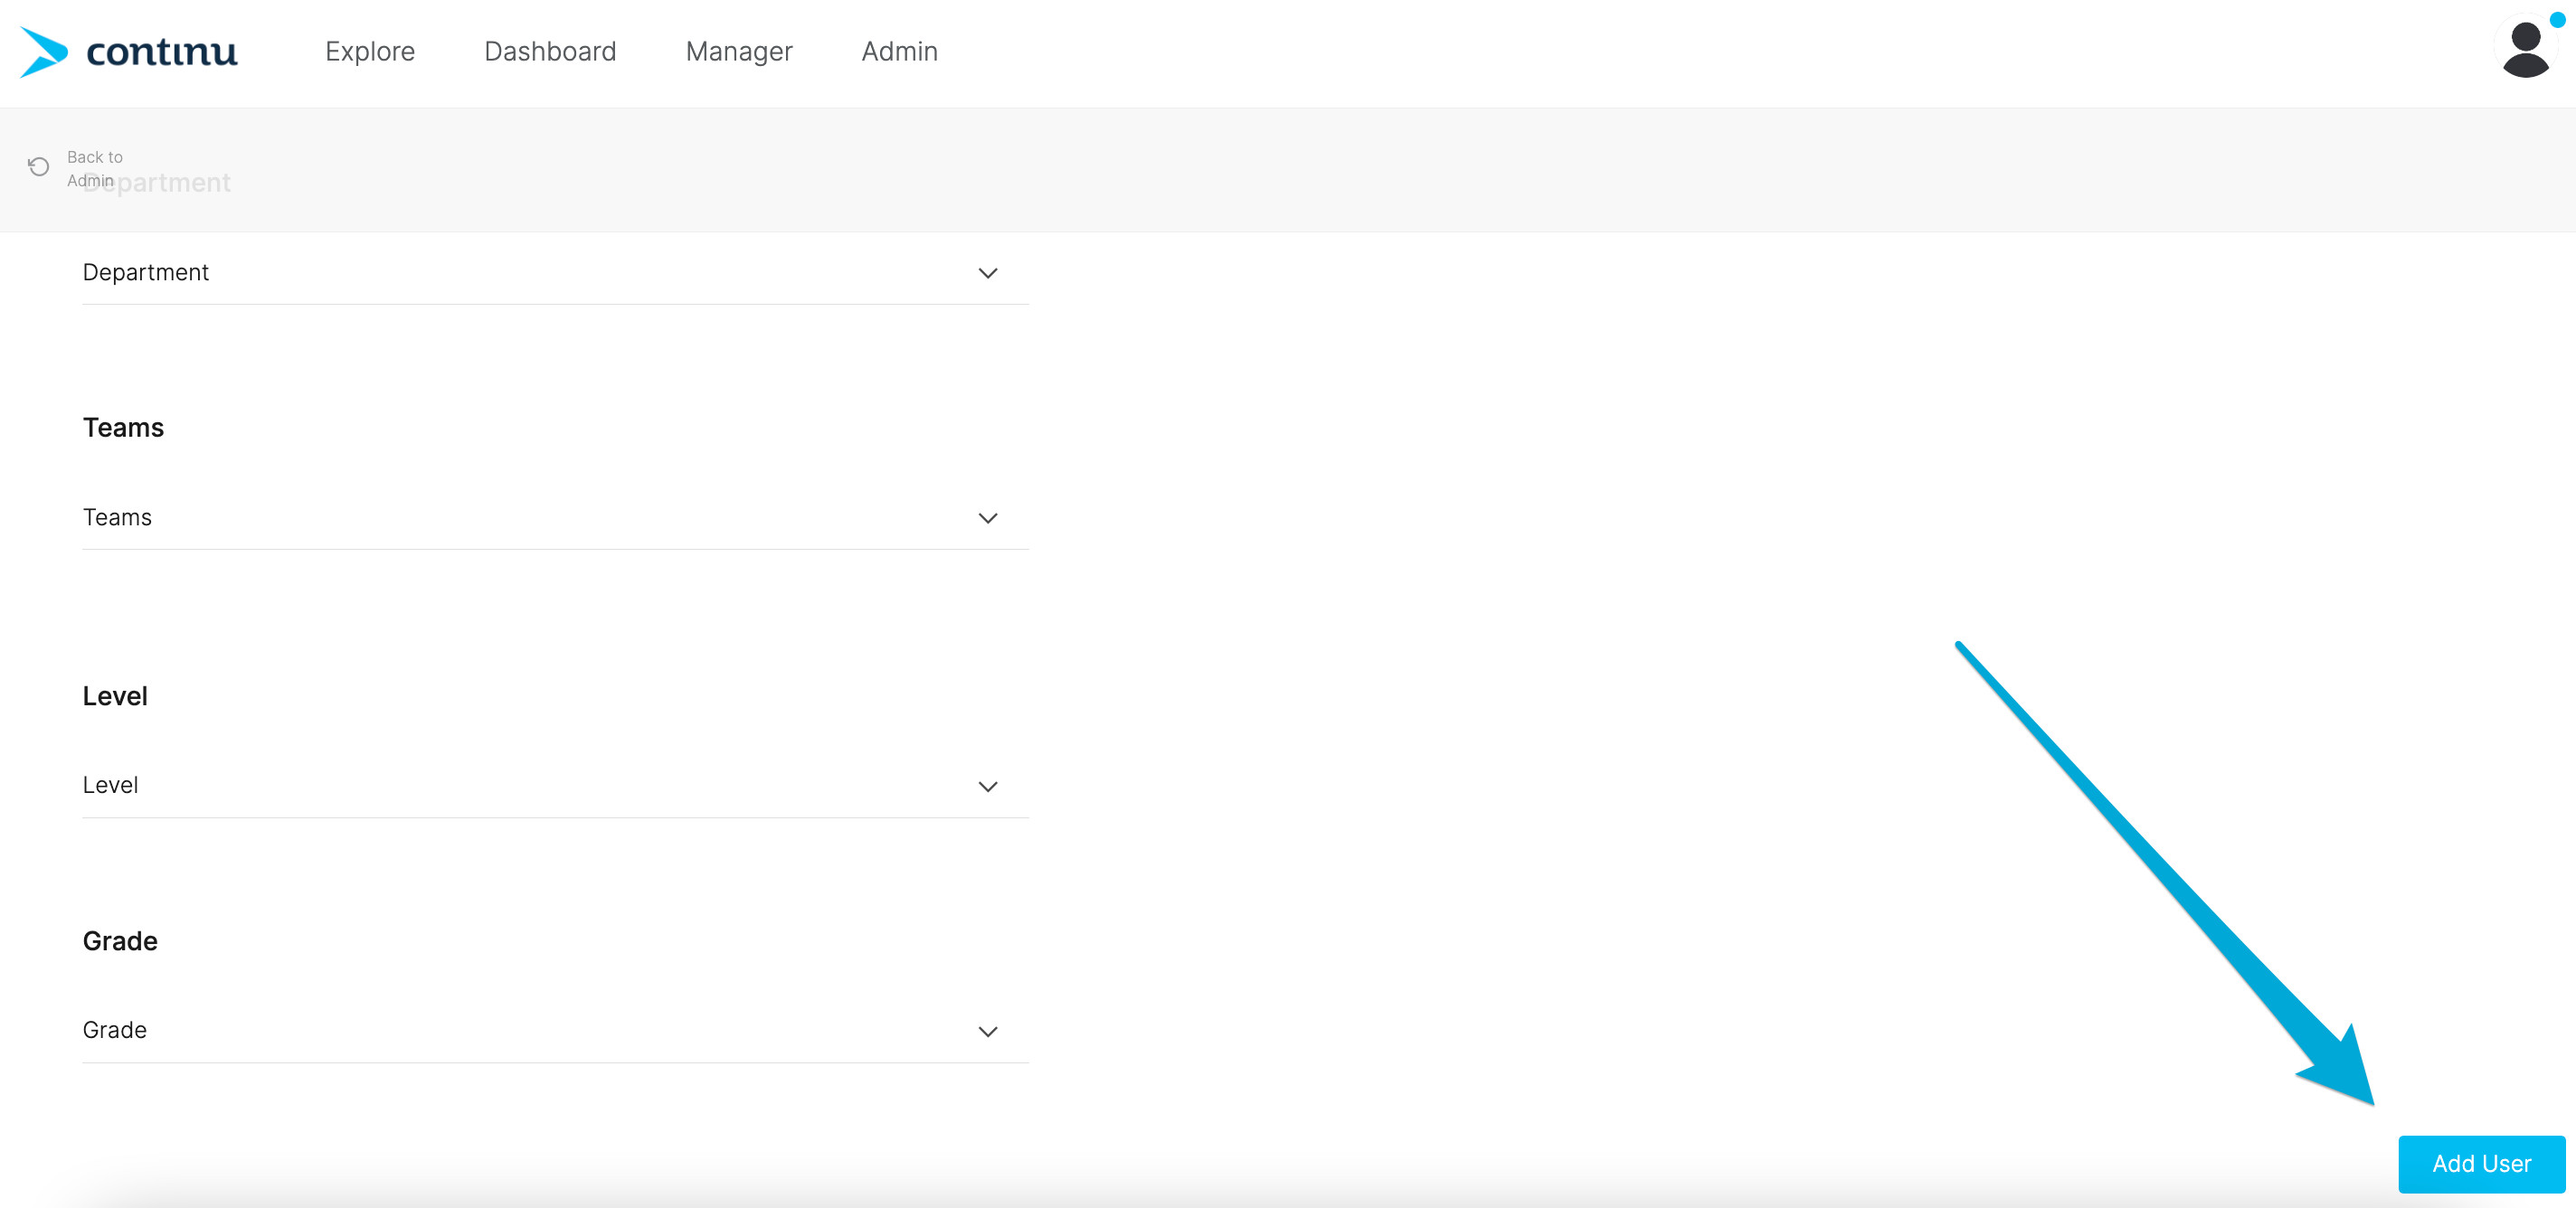
Task: Open the Department select field
Action: pos(556,273)
